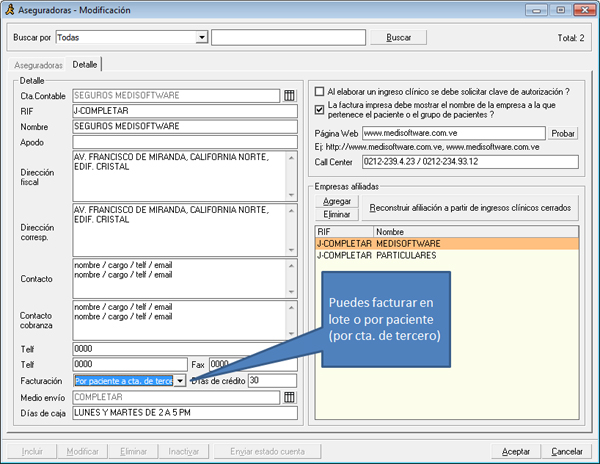This screenshot has height=464, width=600.
Task: Click Probar next to the web page field
Action: (x=564, y=133)
